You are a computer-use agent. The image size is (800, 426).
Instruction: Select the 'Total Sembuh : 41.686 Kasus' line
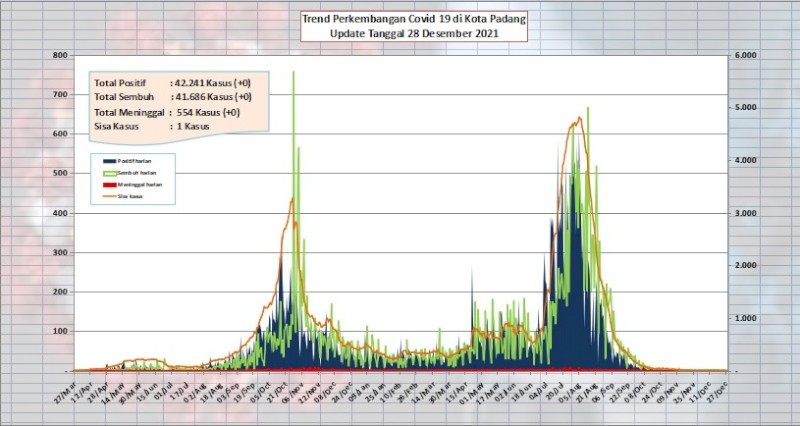pos(173,97)
